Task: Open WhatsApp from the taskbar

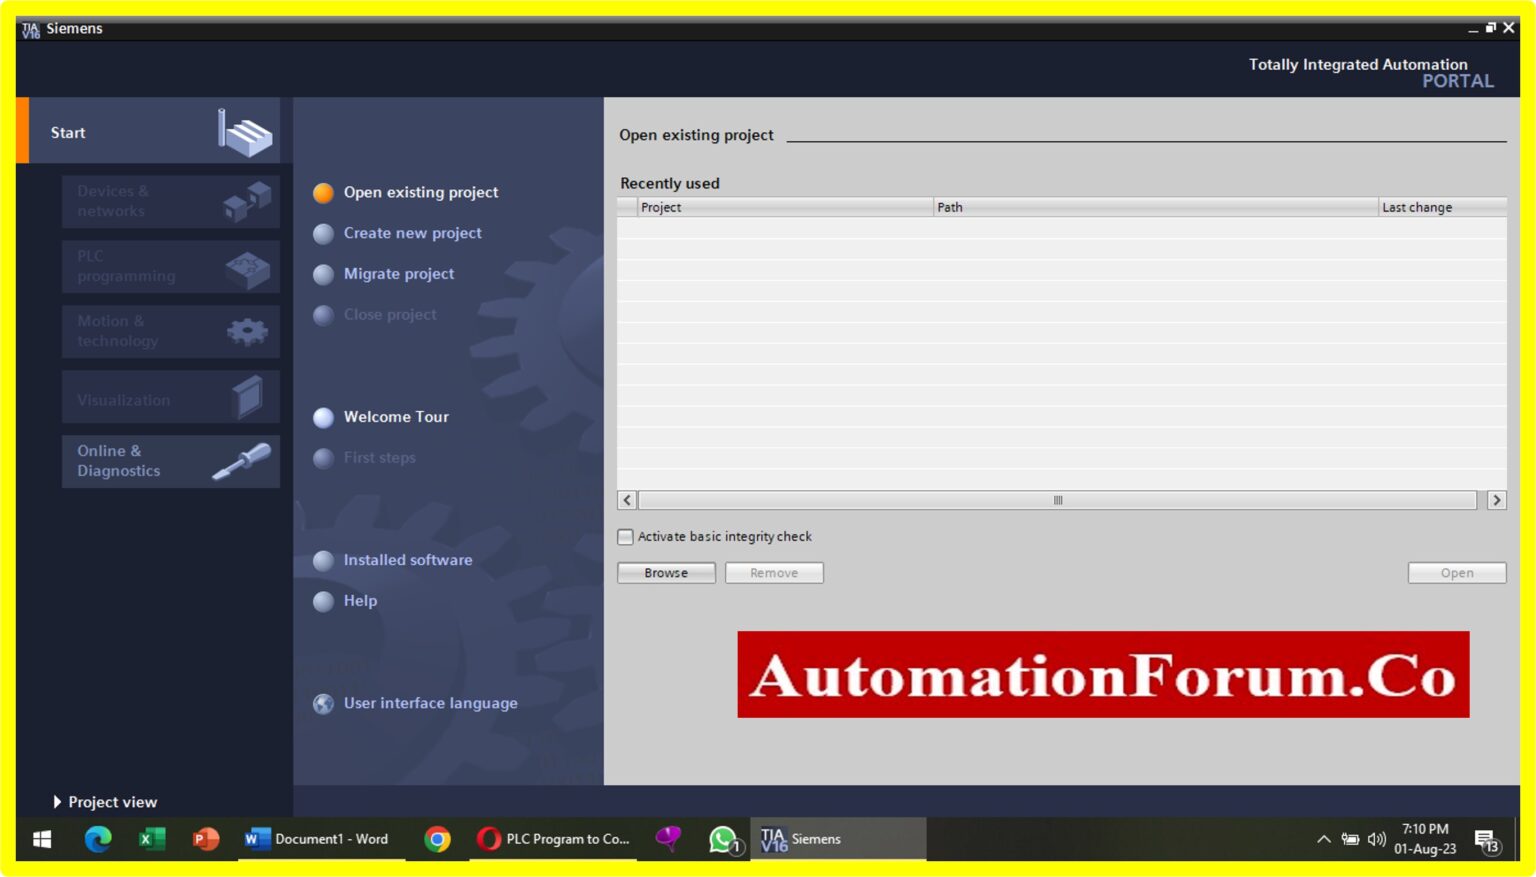Action: (x=722, y=839)
